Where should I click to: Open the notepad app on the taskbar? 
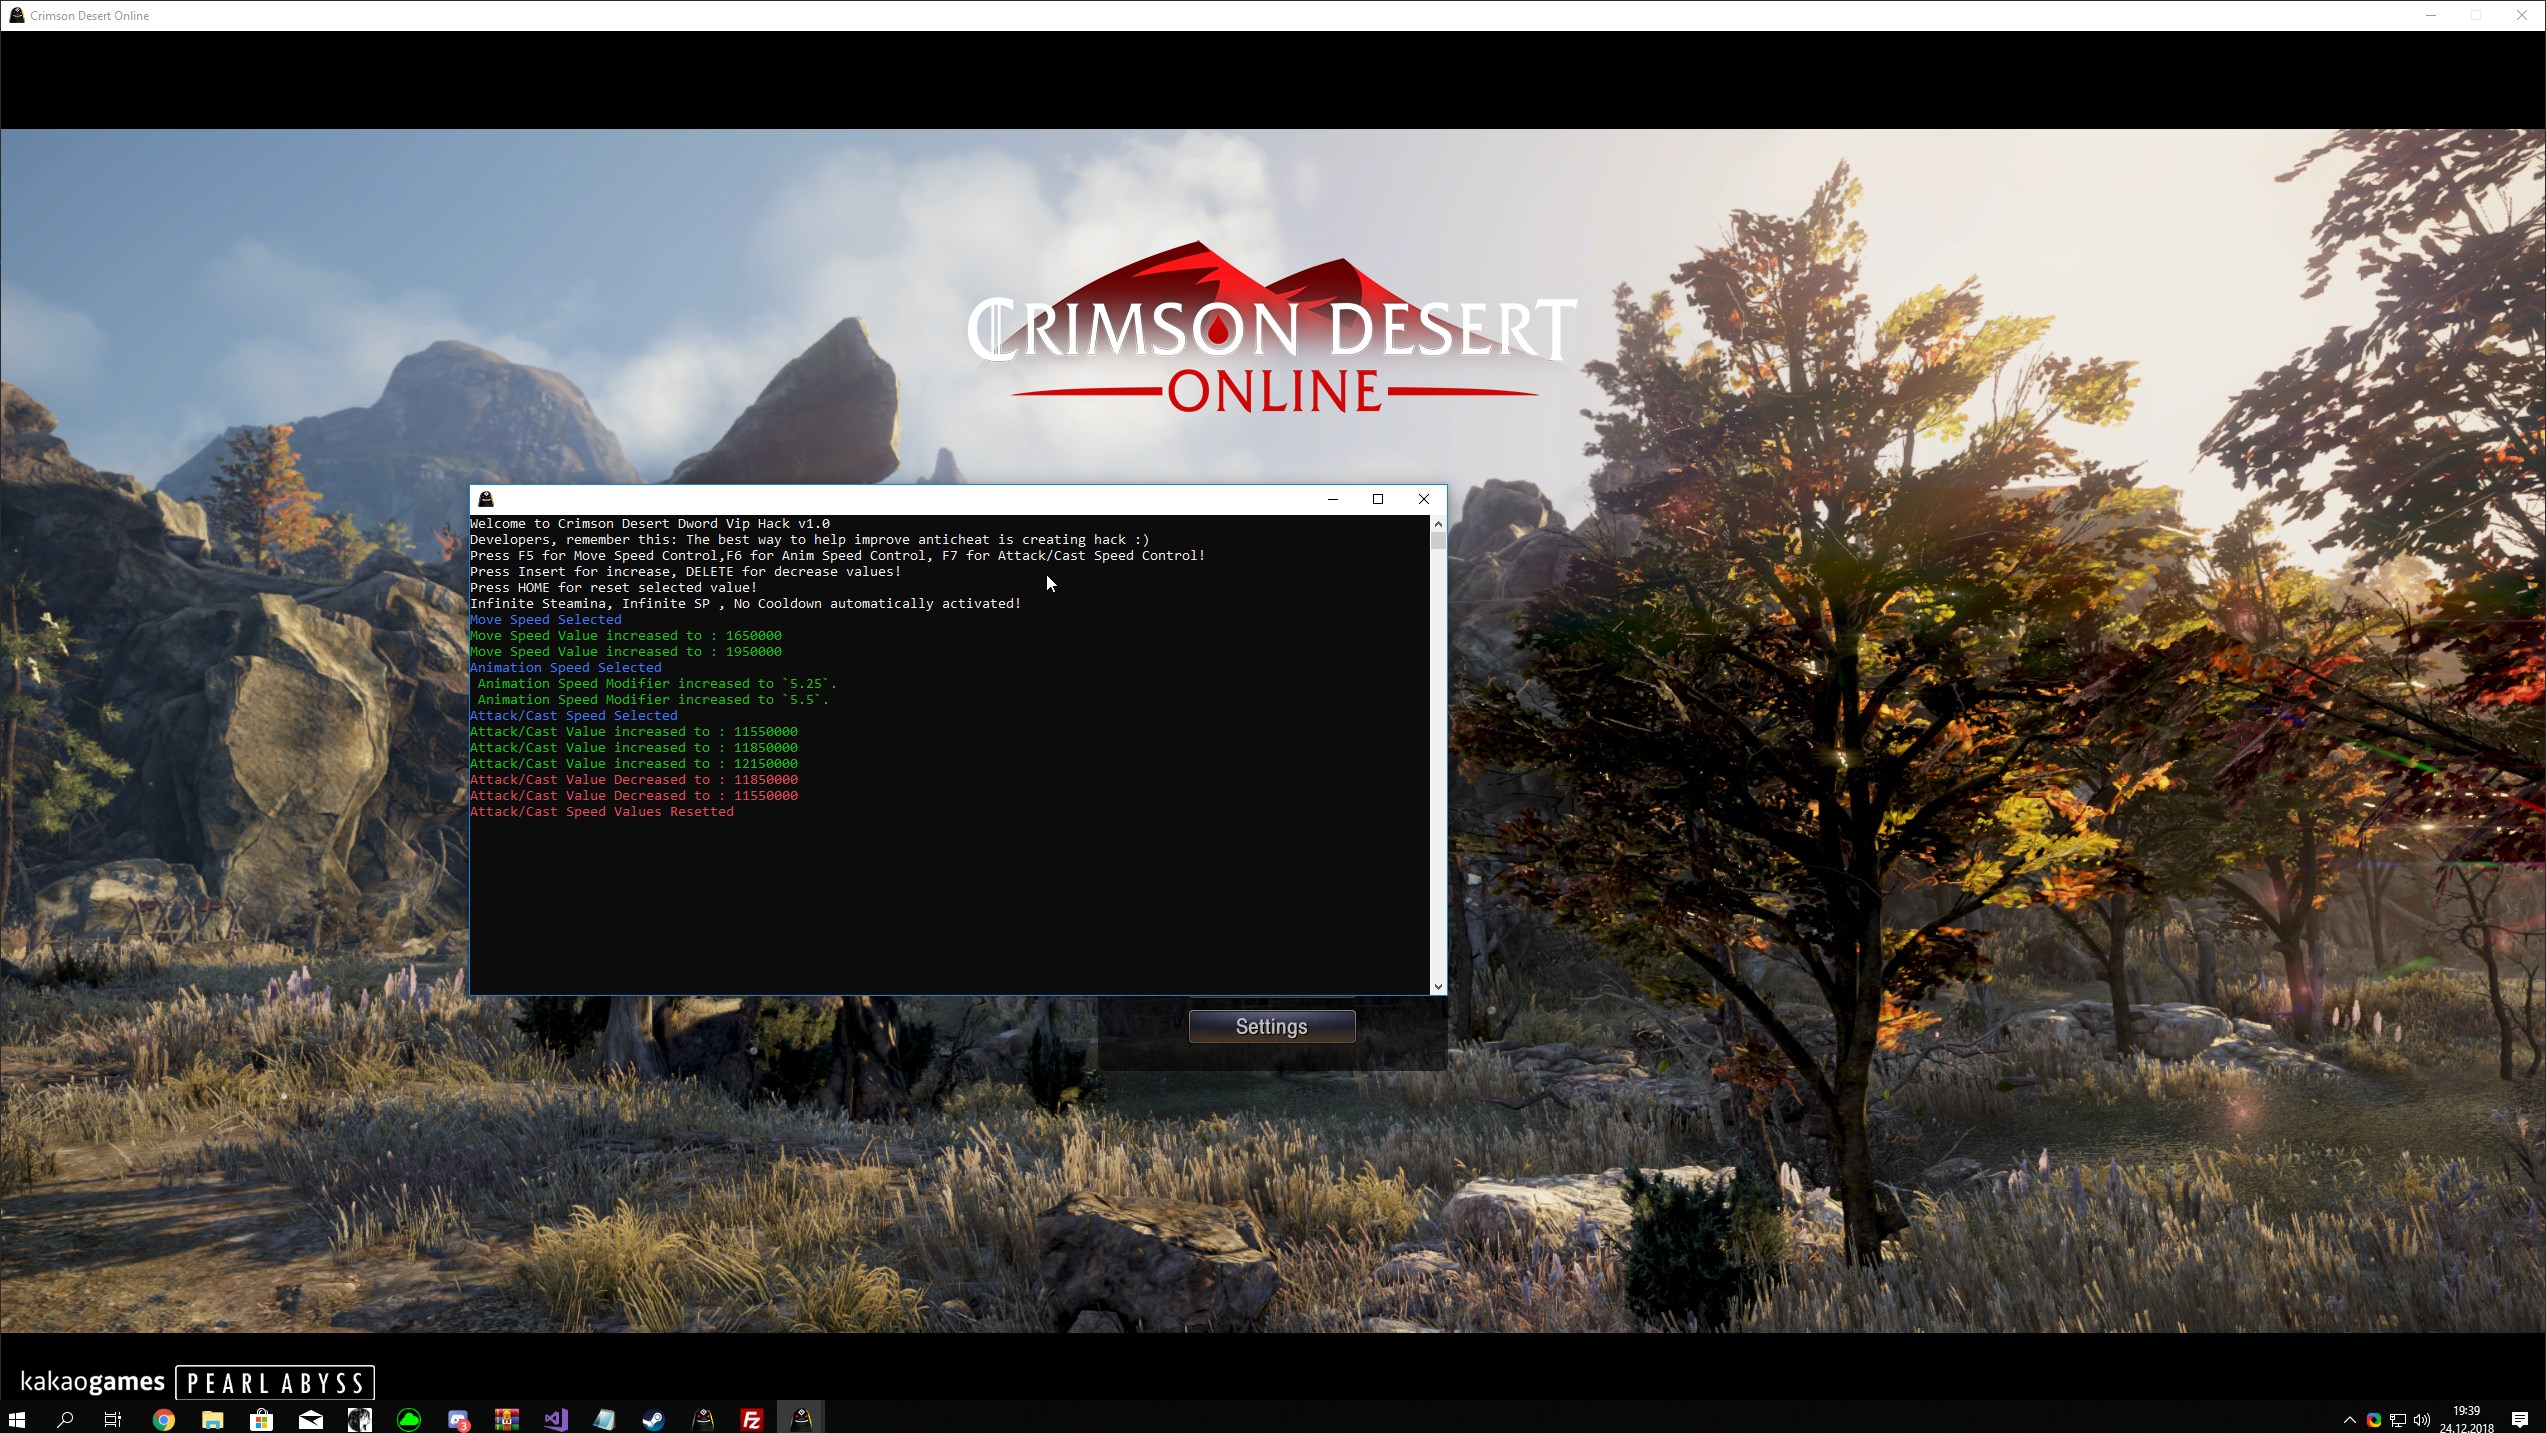click(x=605, y=1419)
